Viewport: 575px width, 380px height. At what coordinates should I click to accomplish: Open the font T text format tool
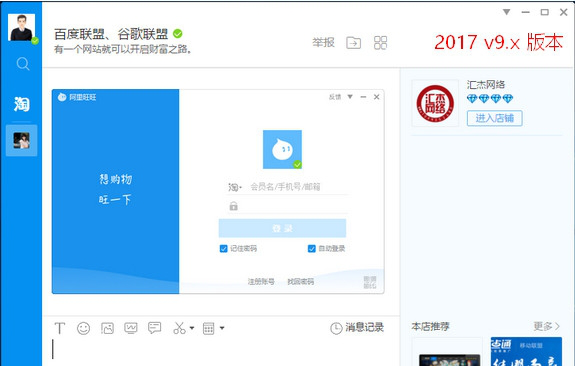click(60, 328)
